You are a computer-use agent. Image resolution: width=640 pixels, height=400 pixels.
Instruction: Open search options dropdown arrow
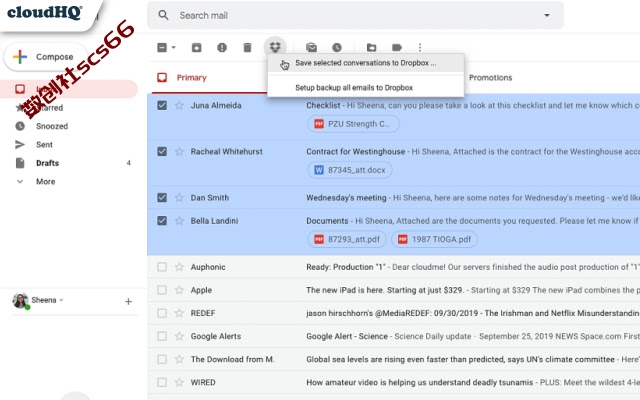547,16
